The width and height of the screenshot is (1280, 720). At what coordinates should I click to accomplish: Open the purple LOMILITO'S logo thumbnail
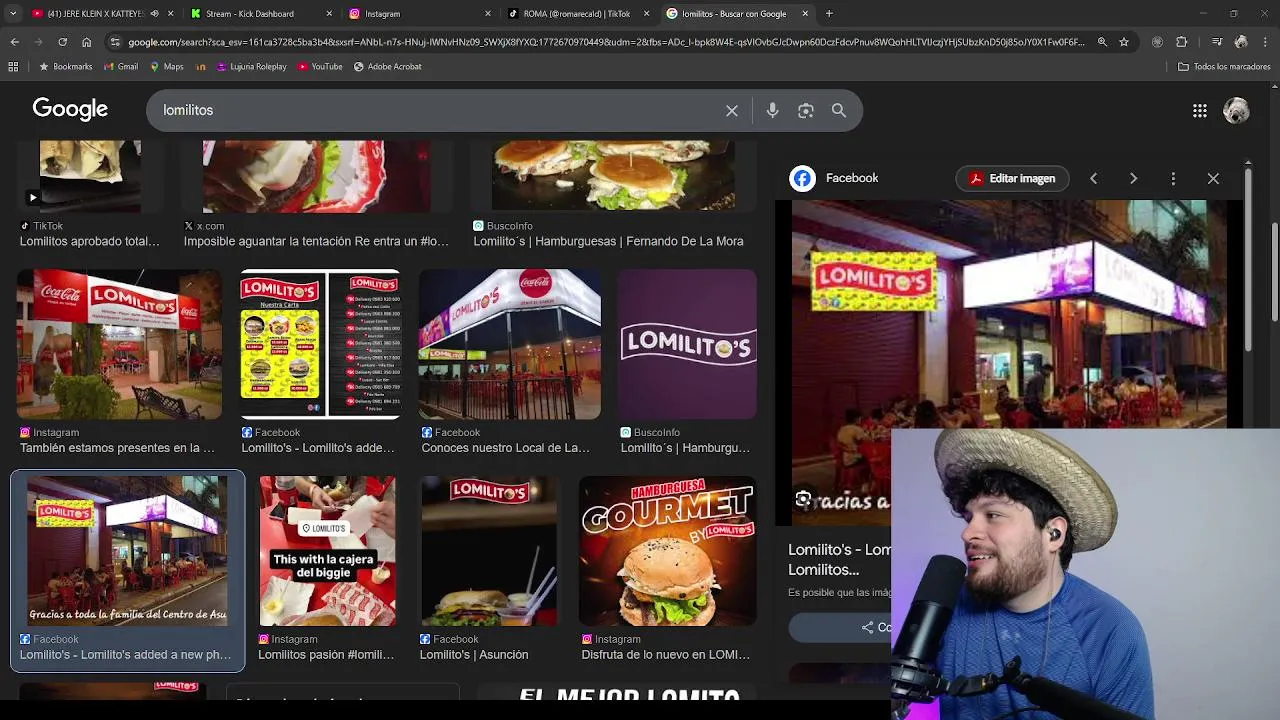(x=687, y=344)
